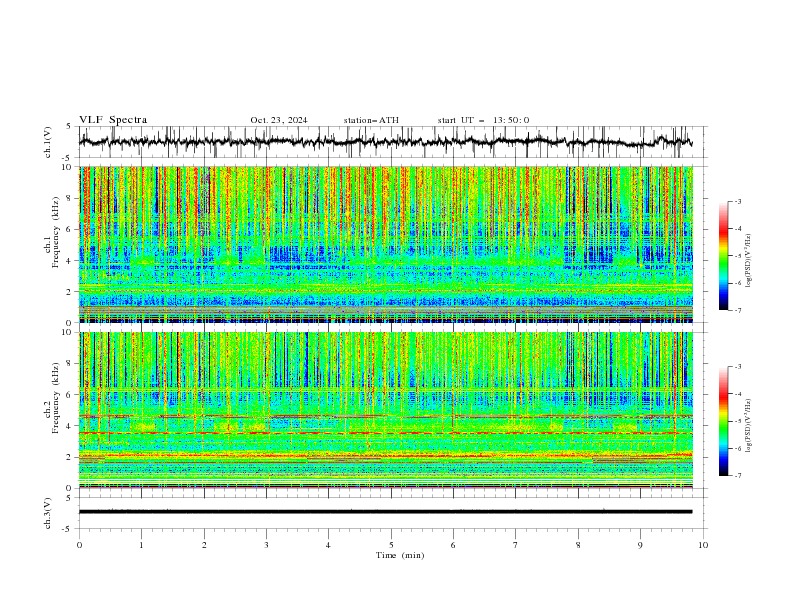Viewport: 792px width, 612px height.
Task: Select the date text "Oct. 23, 2024"
Action: pos(279,120)
